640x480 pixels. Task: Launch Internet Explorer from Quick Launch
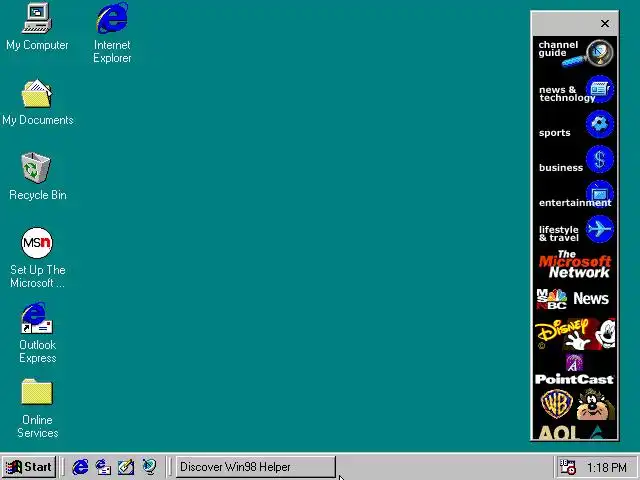[80, 467]
